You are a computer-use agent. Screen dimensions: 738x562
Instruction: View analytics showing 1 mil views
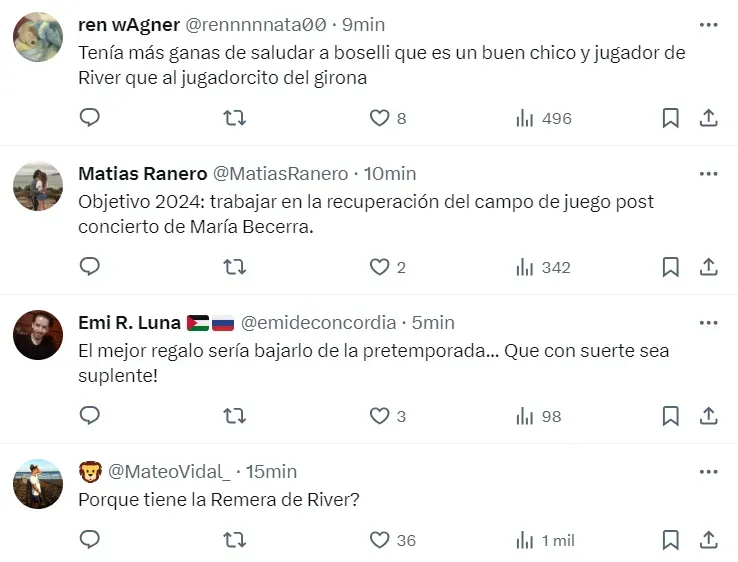click(545, 540)
